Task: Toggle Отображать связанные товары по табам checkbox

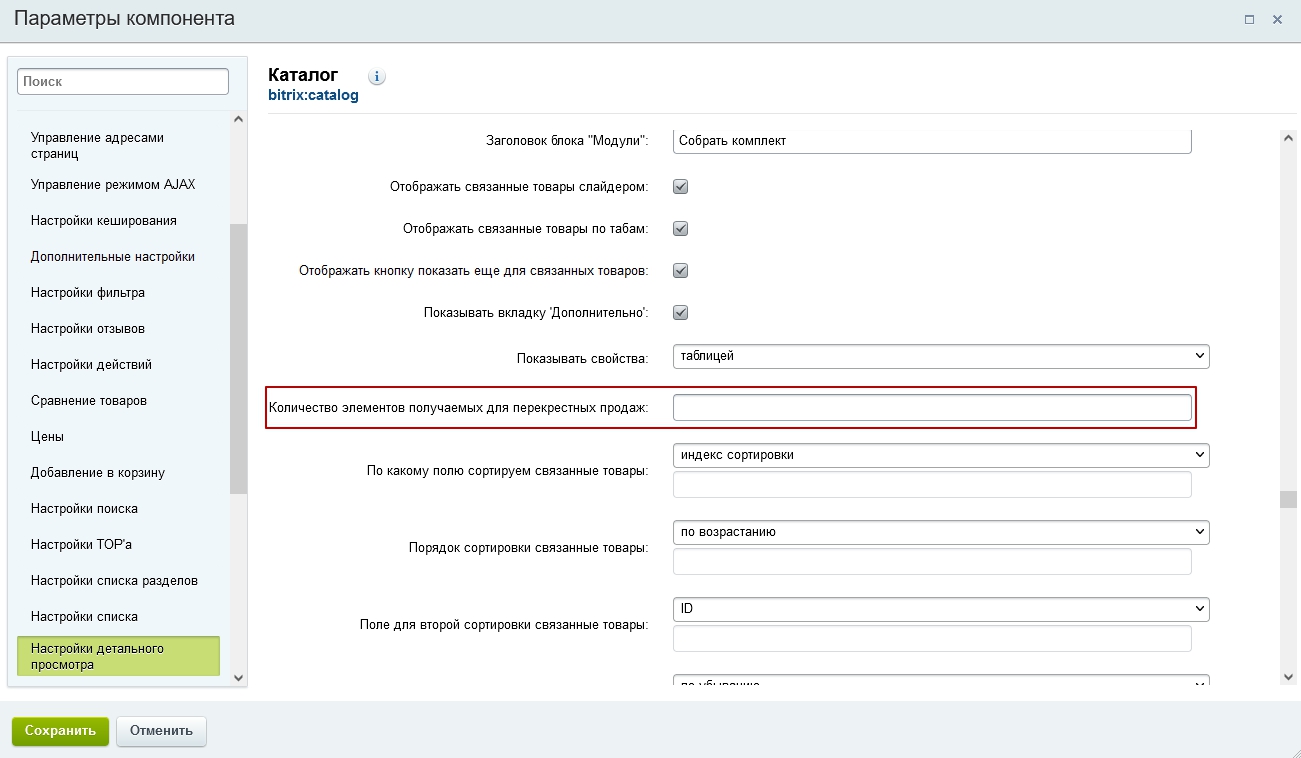Action: (x=681, y=228)
